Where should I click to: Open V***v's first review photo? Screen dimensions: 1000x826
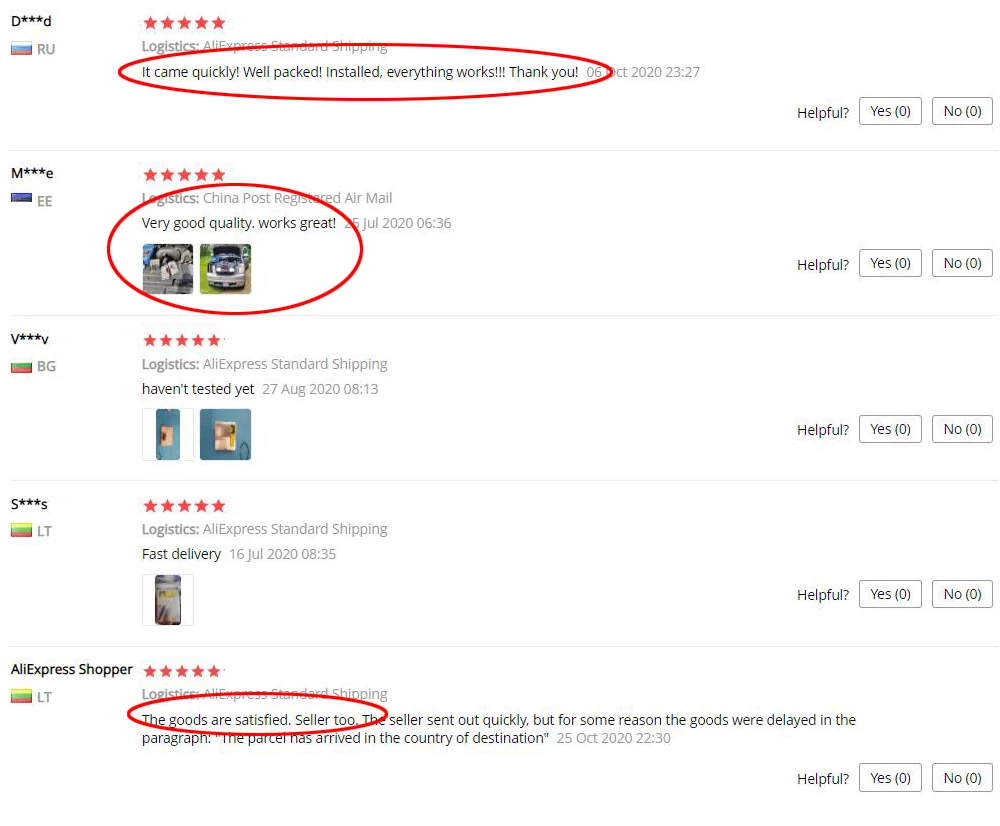(x=168, y=434)
